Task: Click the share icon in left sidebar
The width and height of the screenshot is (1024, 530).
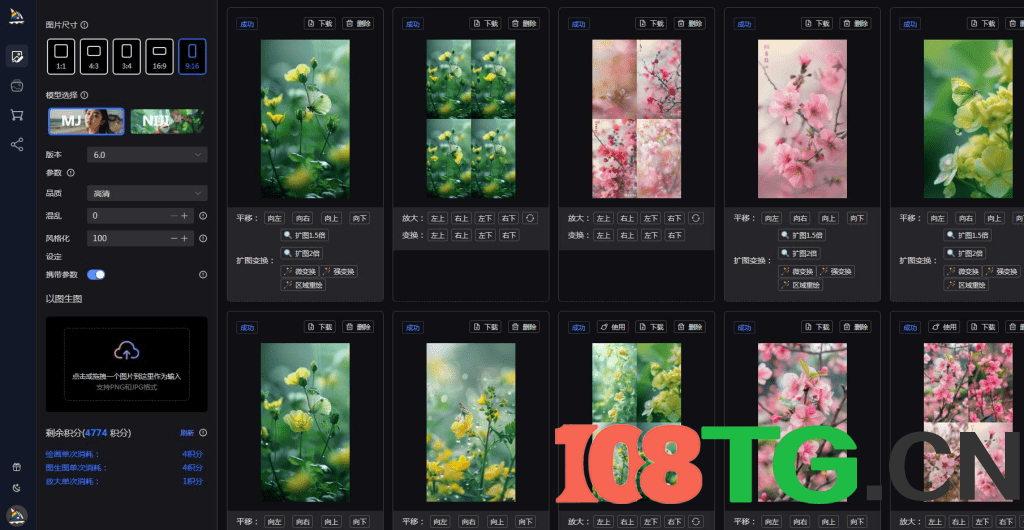Action: [x=17, y=144]
